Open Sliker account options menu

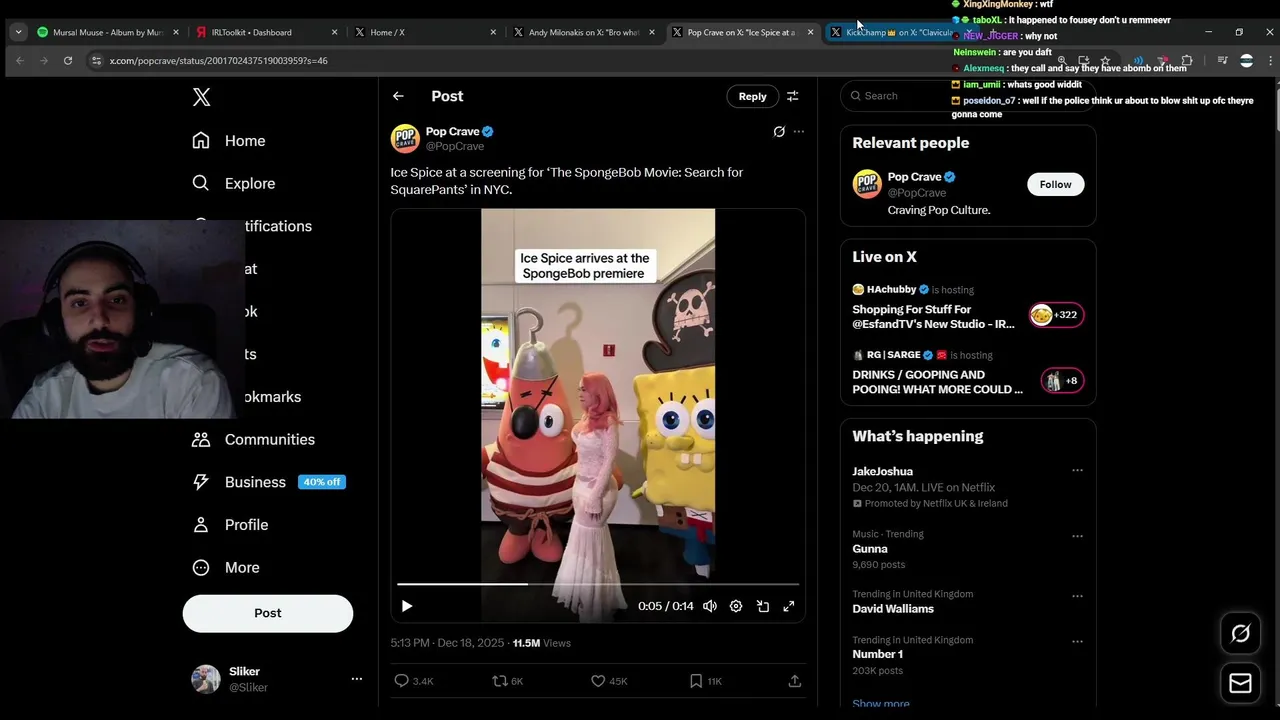[356, 679]
